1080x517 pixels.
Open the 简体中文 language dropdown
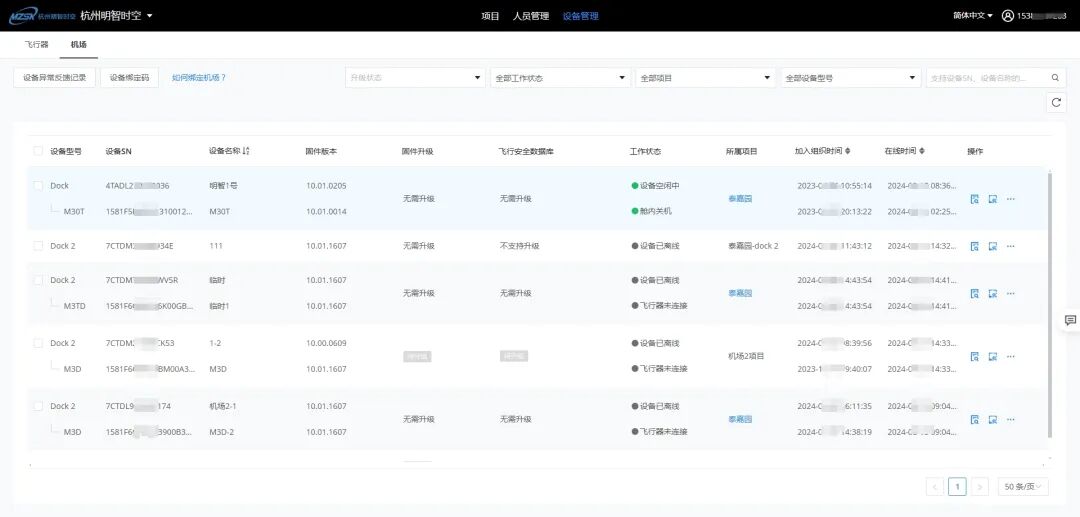tap(973, 15)
